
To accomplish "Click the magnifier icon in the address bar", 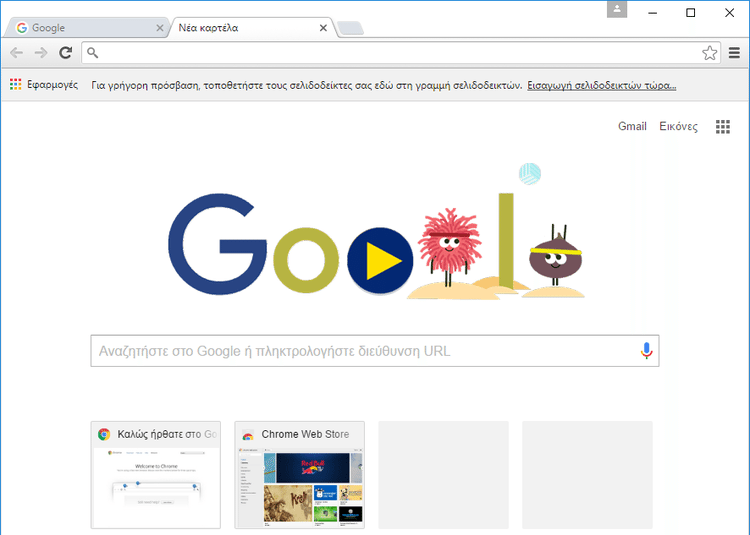I will pyautogui.click(x=93, y=53).
